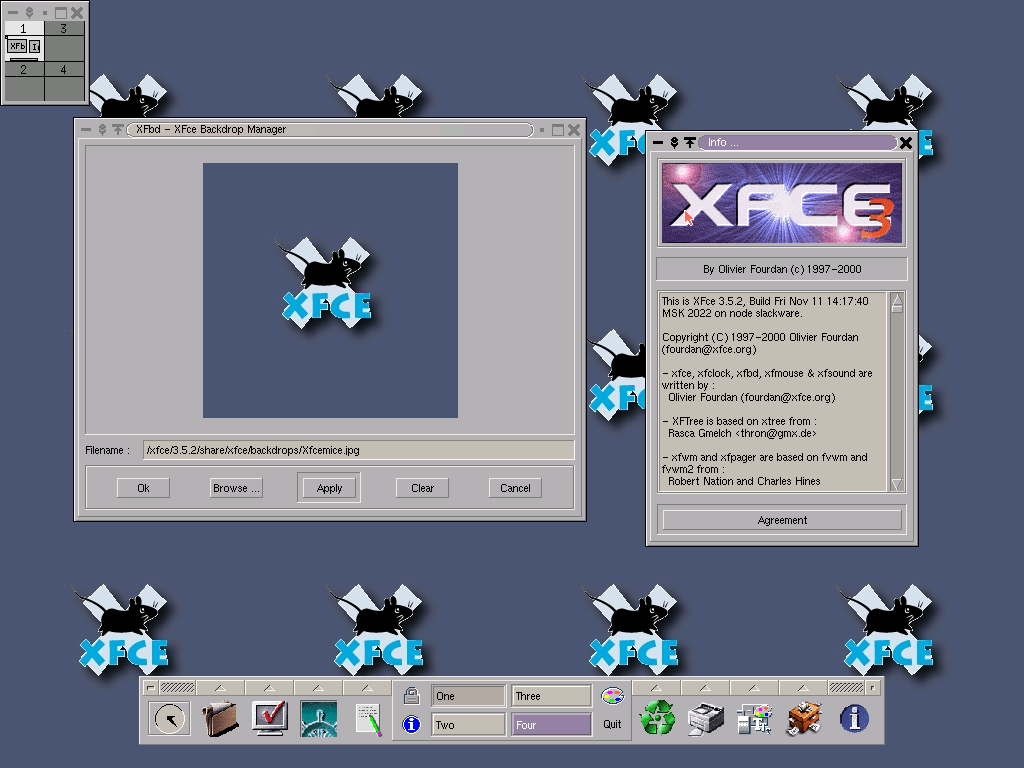Click the small blue info icon beside Two

(411, 724)
